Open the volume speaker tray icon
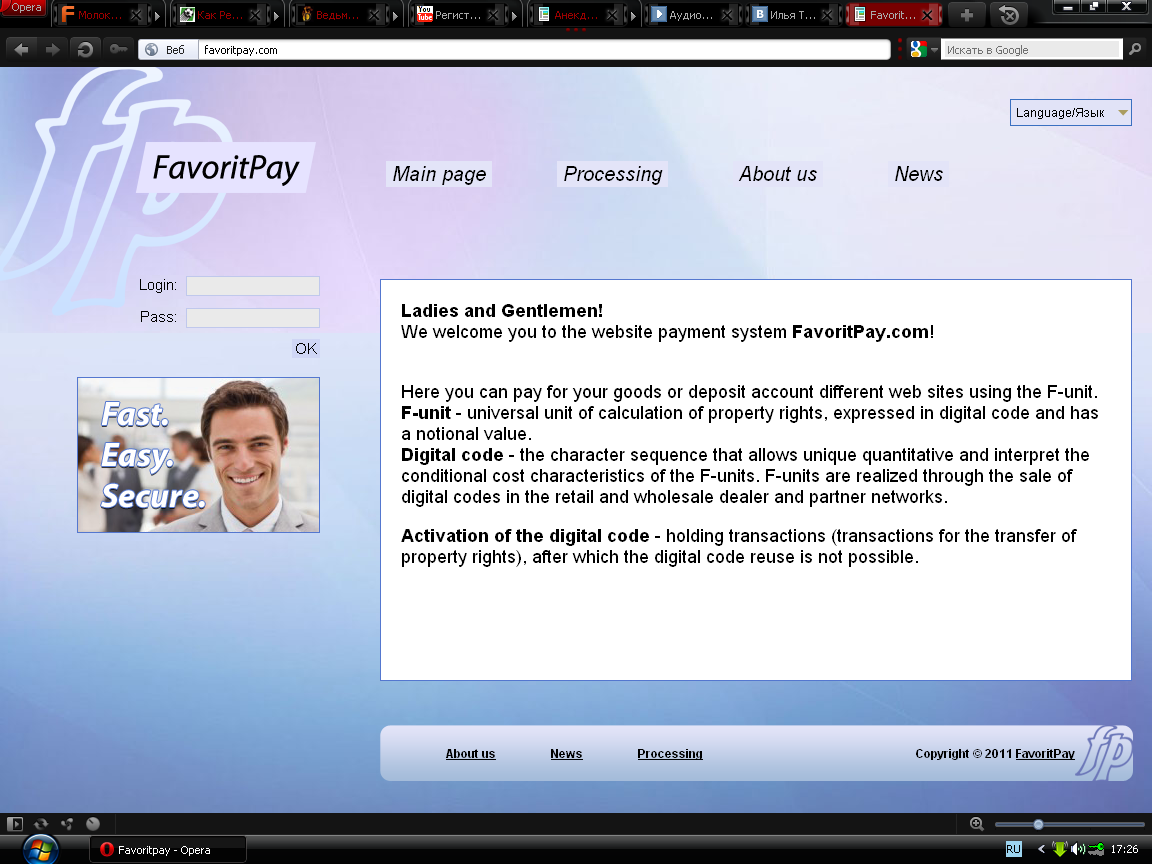This screenshot has width=1152, height=864. 1077,849
